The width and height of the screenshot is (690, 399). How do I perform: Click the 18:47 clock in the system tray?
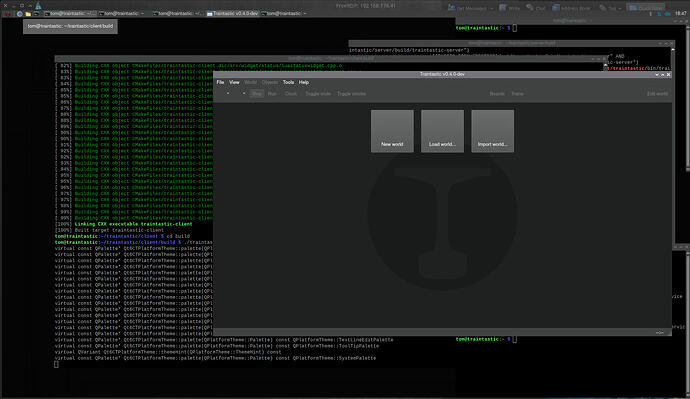(x=680, y=14)
